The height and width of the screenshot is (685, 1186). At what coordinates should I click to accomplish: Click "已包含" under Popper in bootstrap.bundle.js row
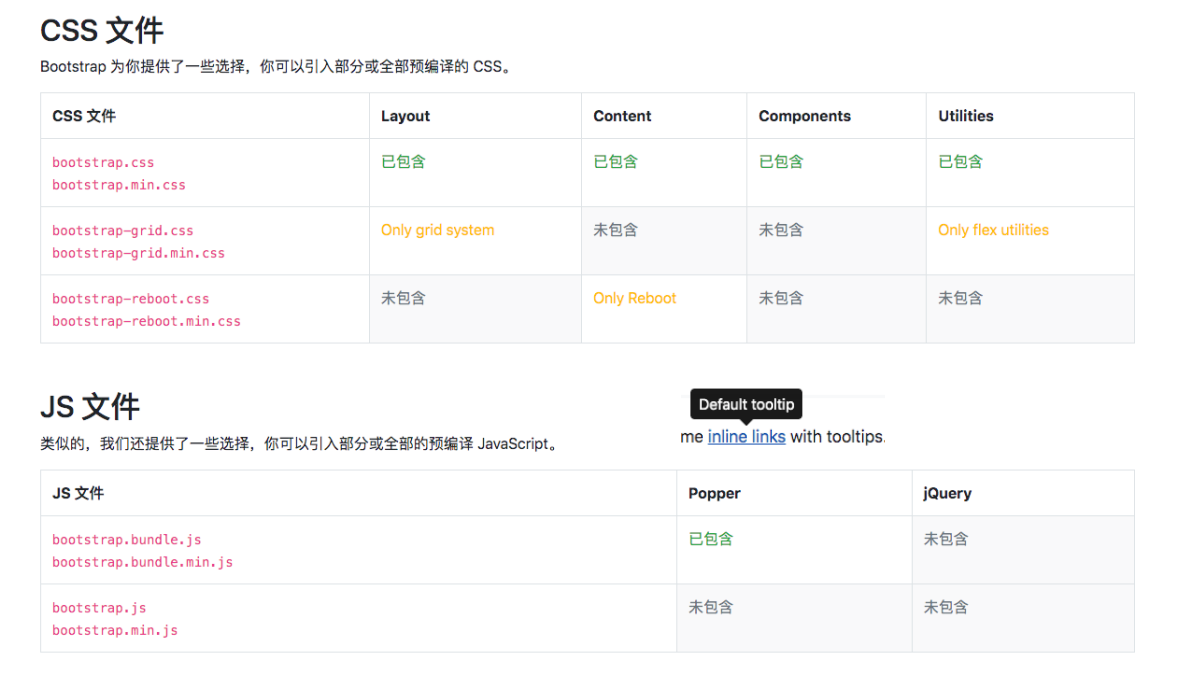(x=711, y=538)
